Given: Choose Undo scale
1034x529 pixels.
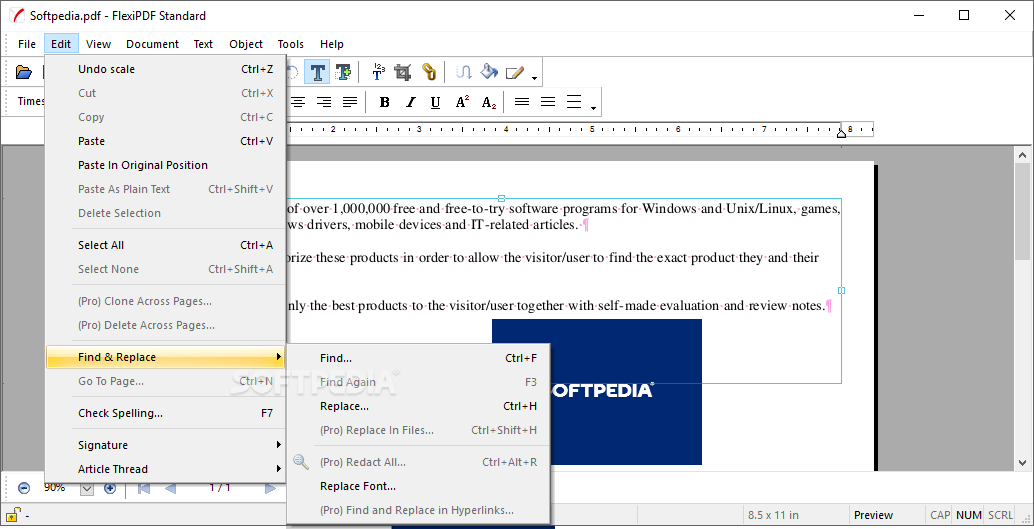Looking at the screenshot, I should coord(166,69).
